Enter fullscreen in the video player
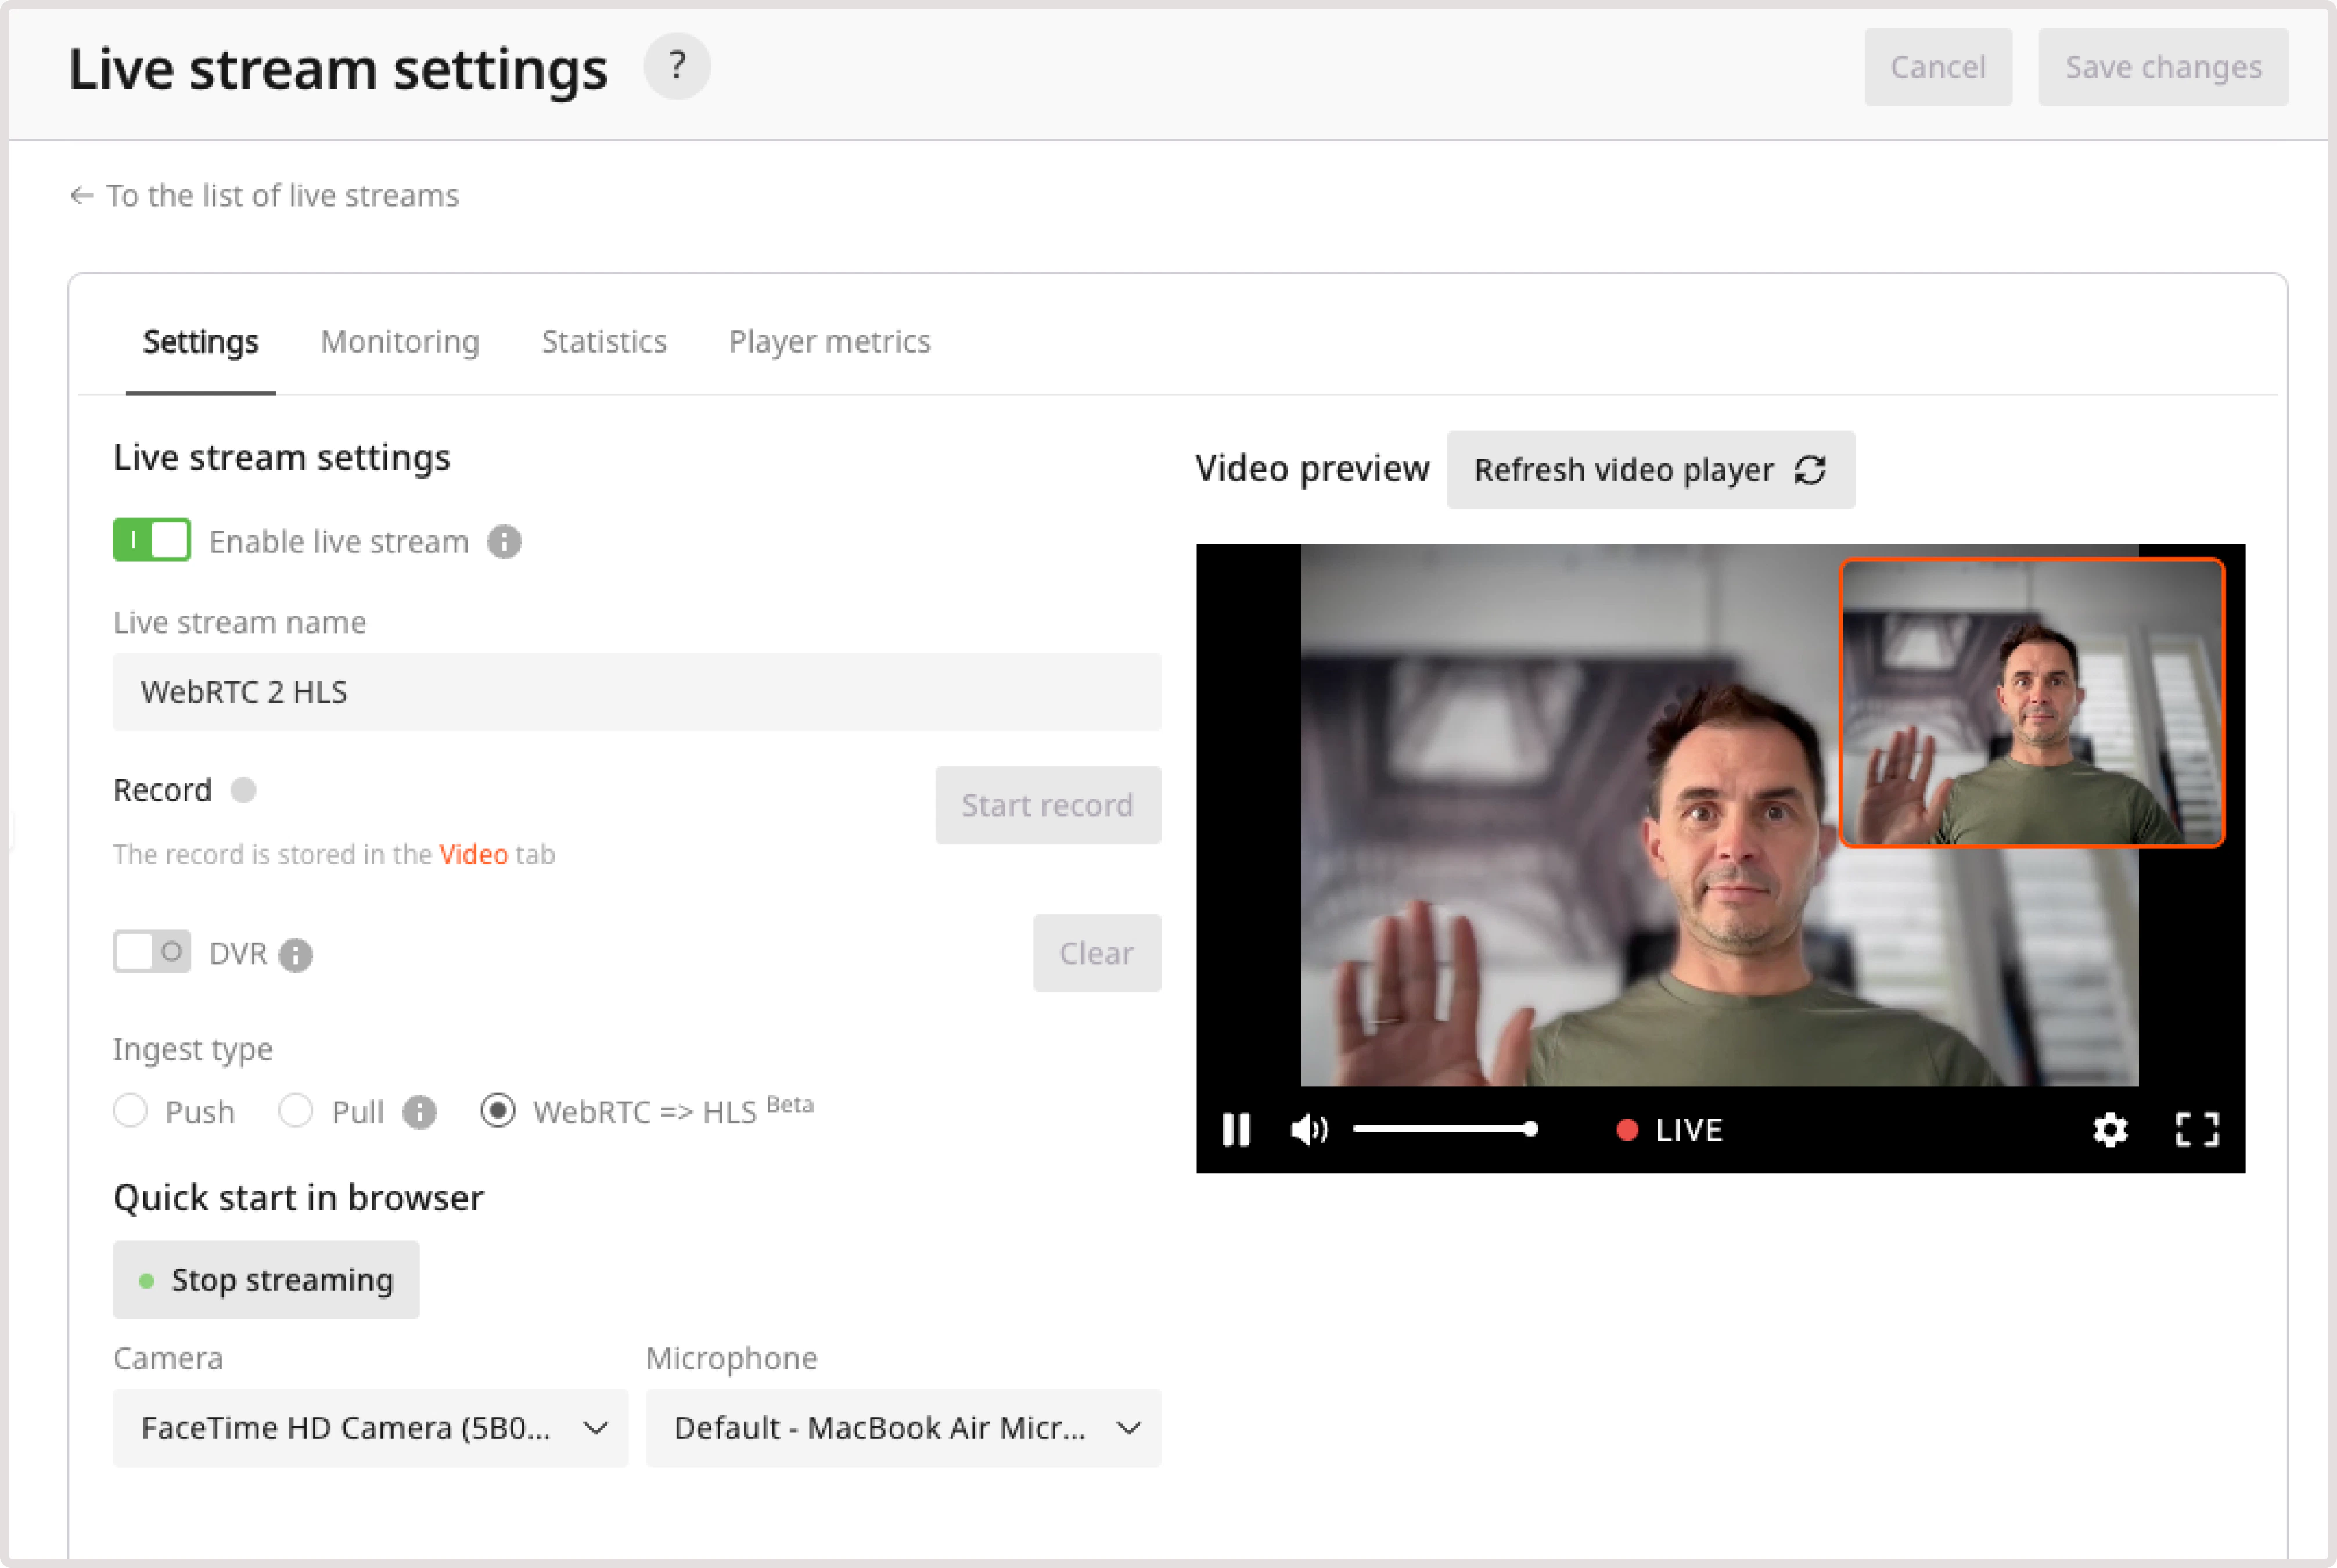The height and width of the screenshot is (1568, 2337). click(x=2197, y=1130)
